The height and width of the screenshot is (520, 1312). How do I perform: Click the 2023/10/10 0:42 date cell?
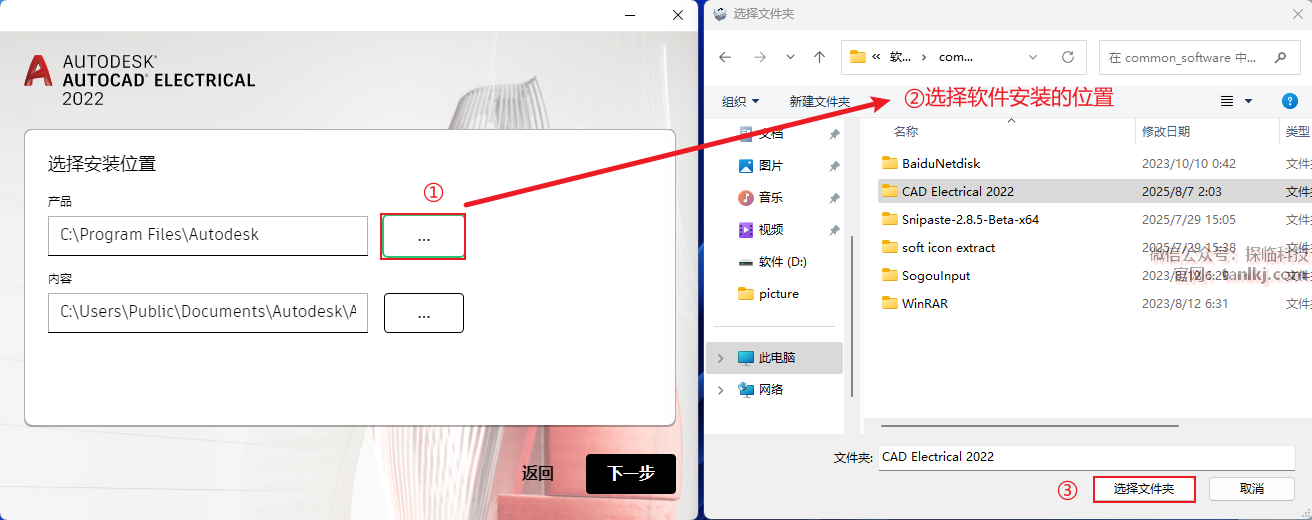[1189, 163]
